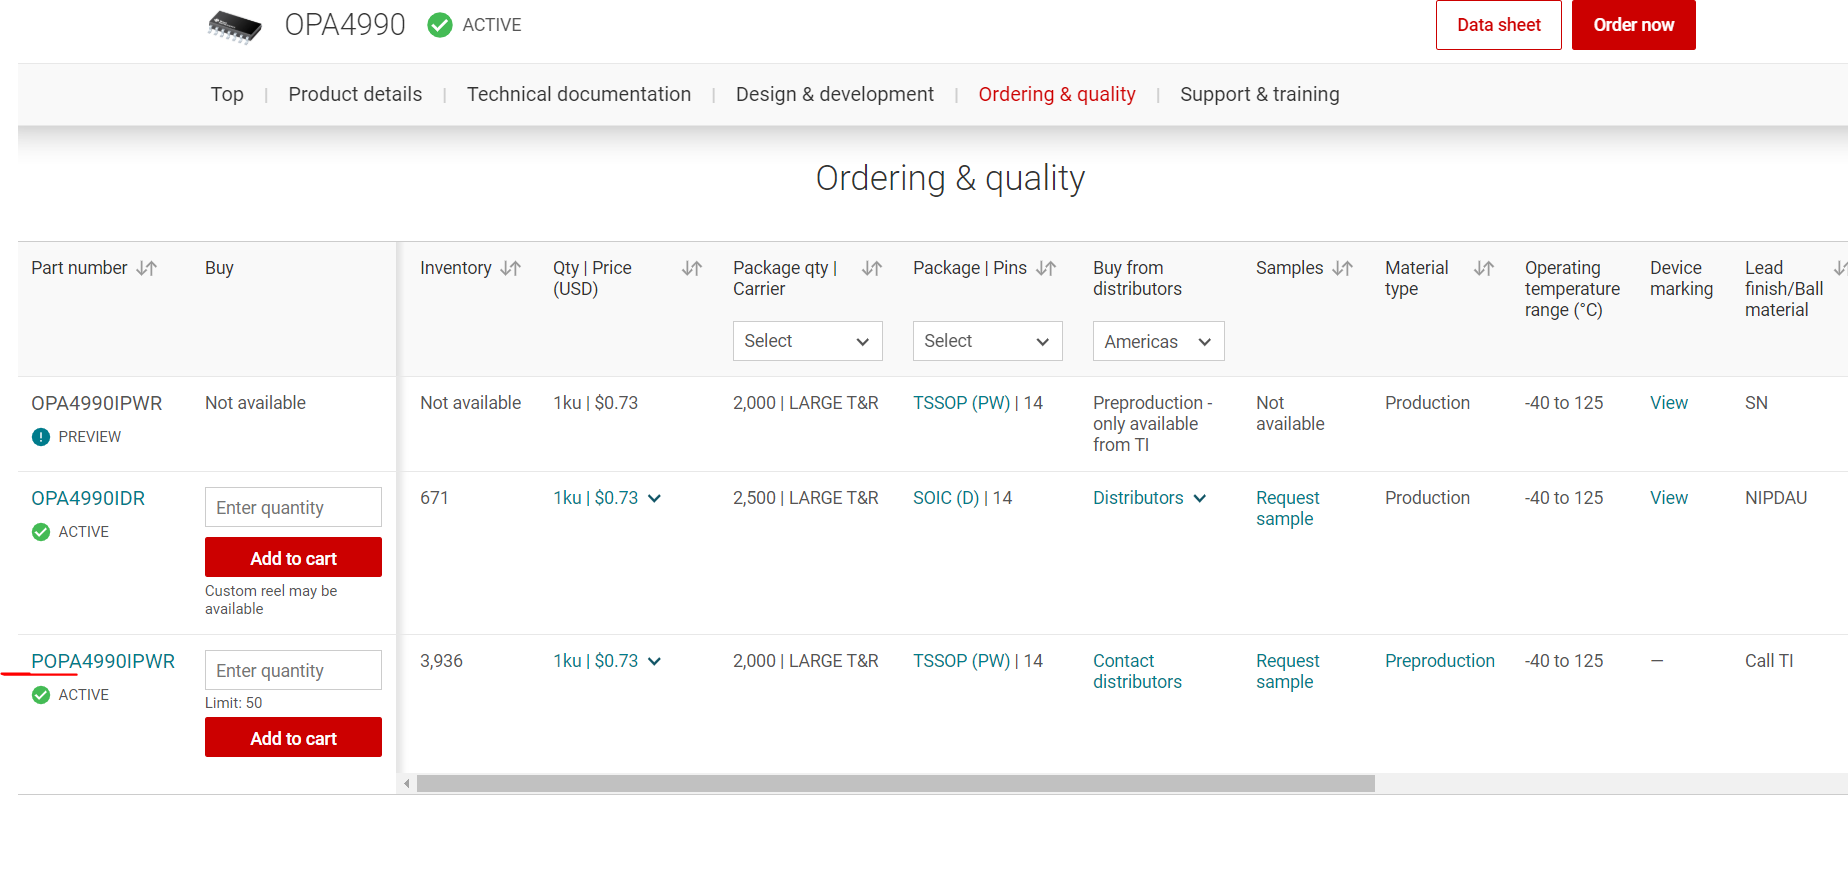1848x873 pixels.
Task: Click quantity field for POPA4990IPWR
Action: pyautogui.click(x=293, y=670)
